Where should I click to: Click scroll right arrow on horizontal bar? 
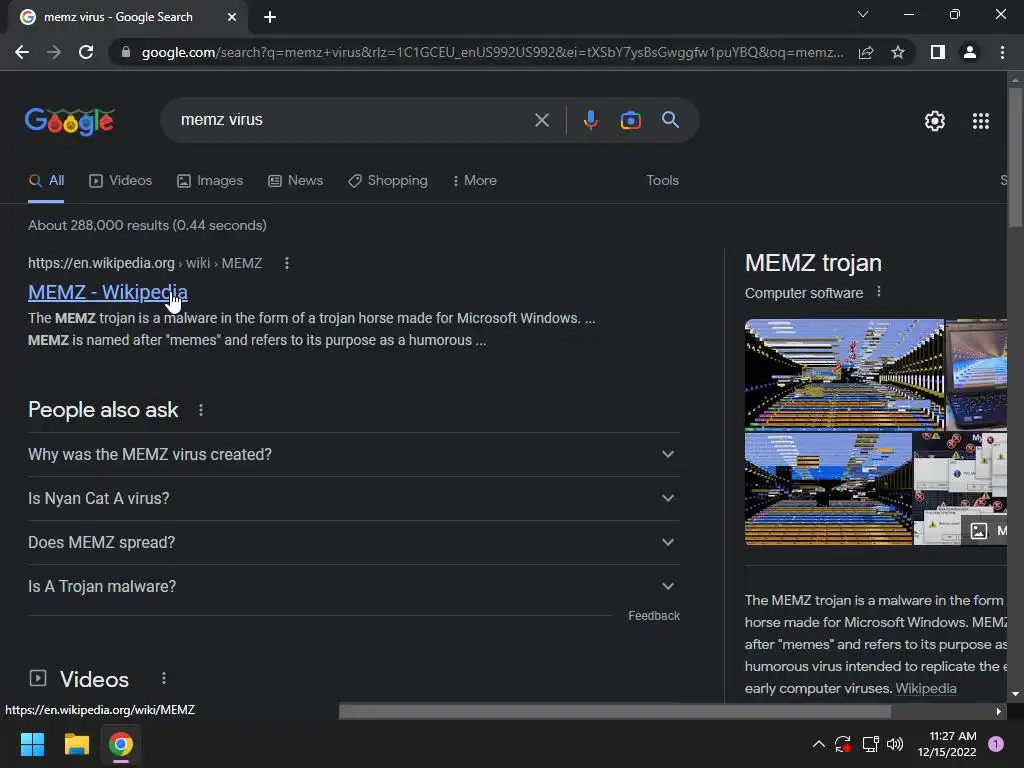(999, 711)
